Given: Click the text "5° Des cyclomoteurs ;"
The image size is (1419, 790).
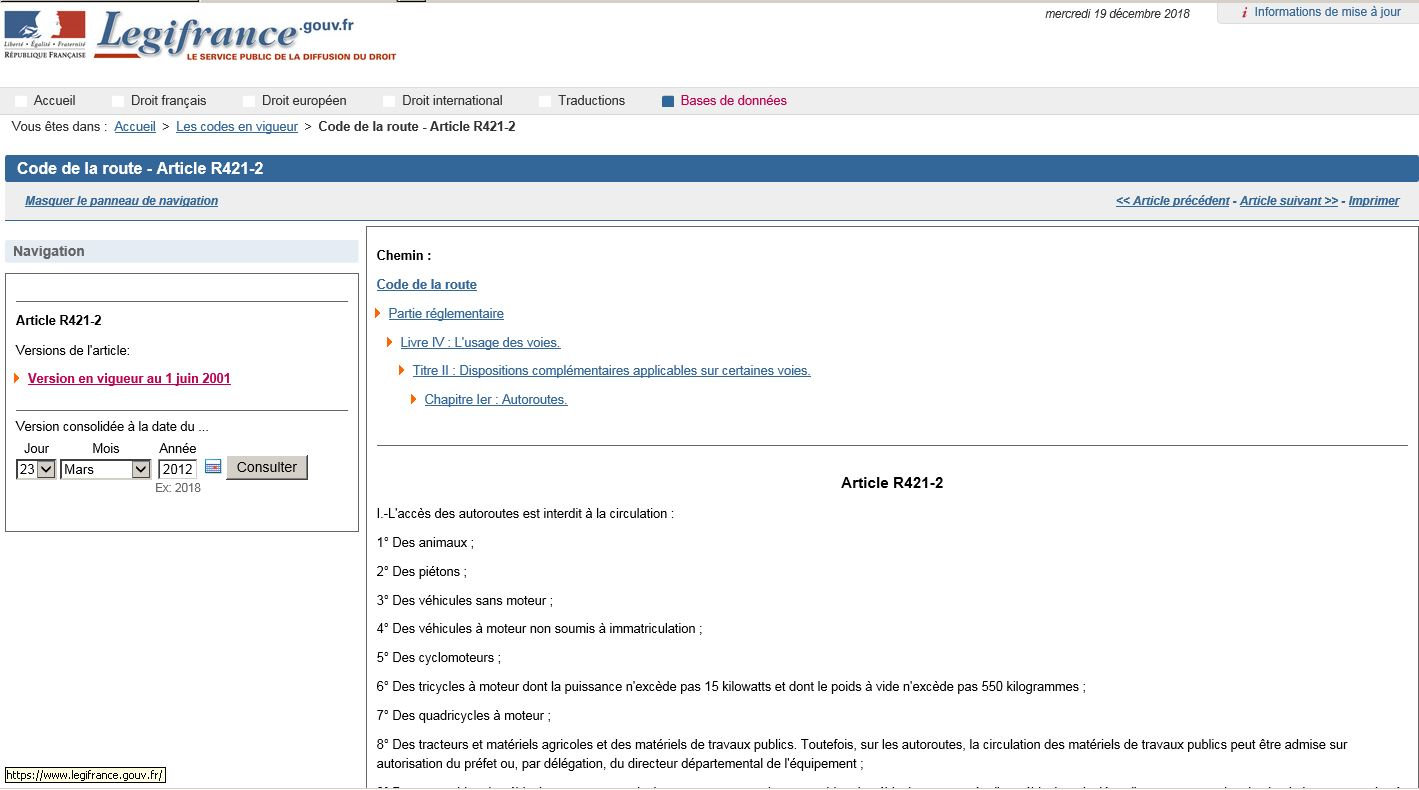Looking at the screenshot, I should coord(439,658).
